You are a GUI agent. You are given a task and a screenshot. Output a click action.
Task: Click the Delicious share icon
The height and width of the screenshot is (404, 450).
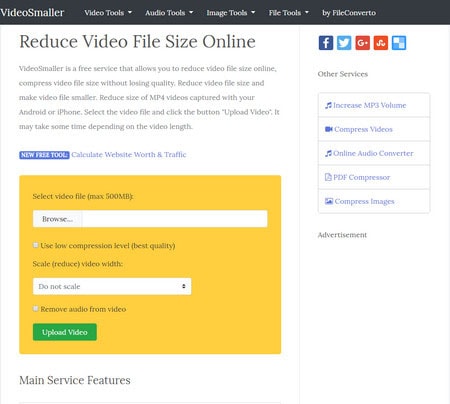pyautogui.click(x=399, y=43)
